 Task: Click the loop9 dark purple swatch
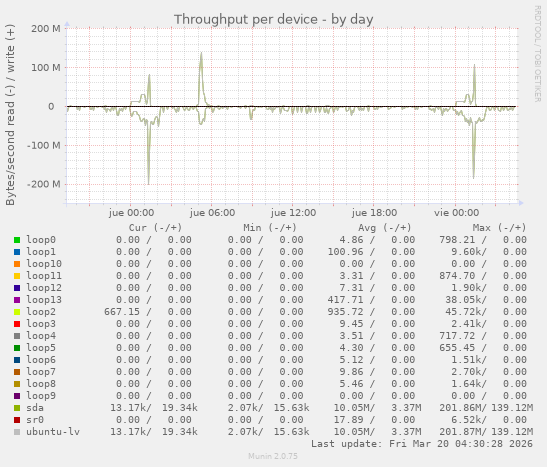[x=17, y=396]
